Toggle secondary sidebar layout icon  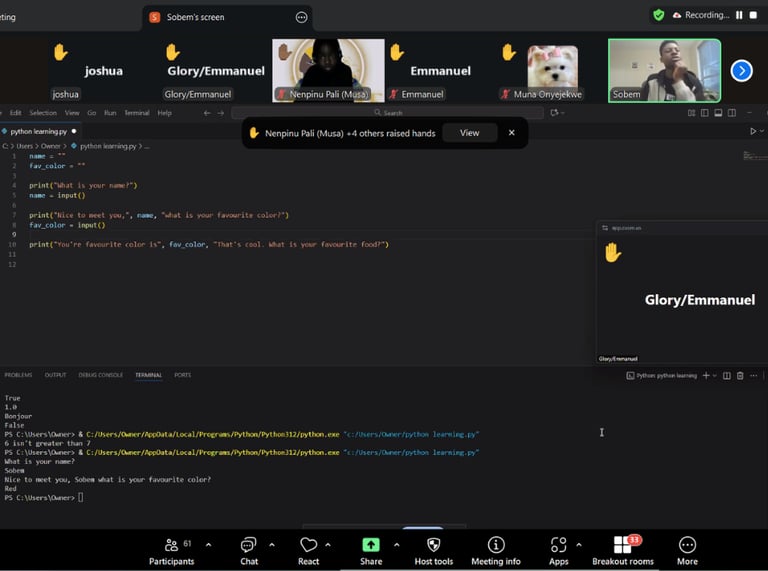(732, 113)
